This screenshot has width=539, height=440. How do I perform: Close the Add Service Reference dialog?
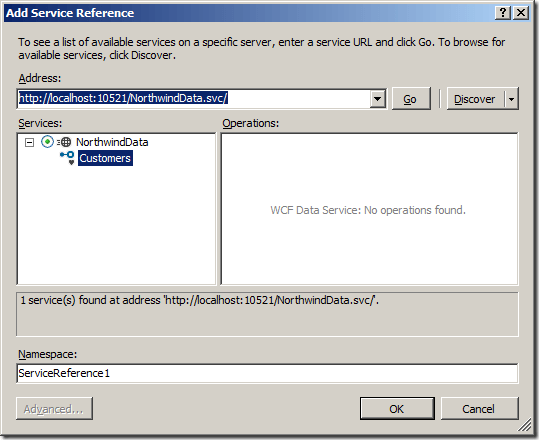coord(521,13)
